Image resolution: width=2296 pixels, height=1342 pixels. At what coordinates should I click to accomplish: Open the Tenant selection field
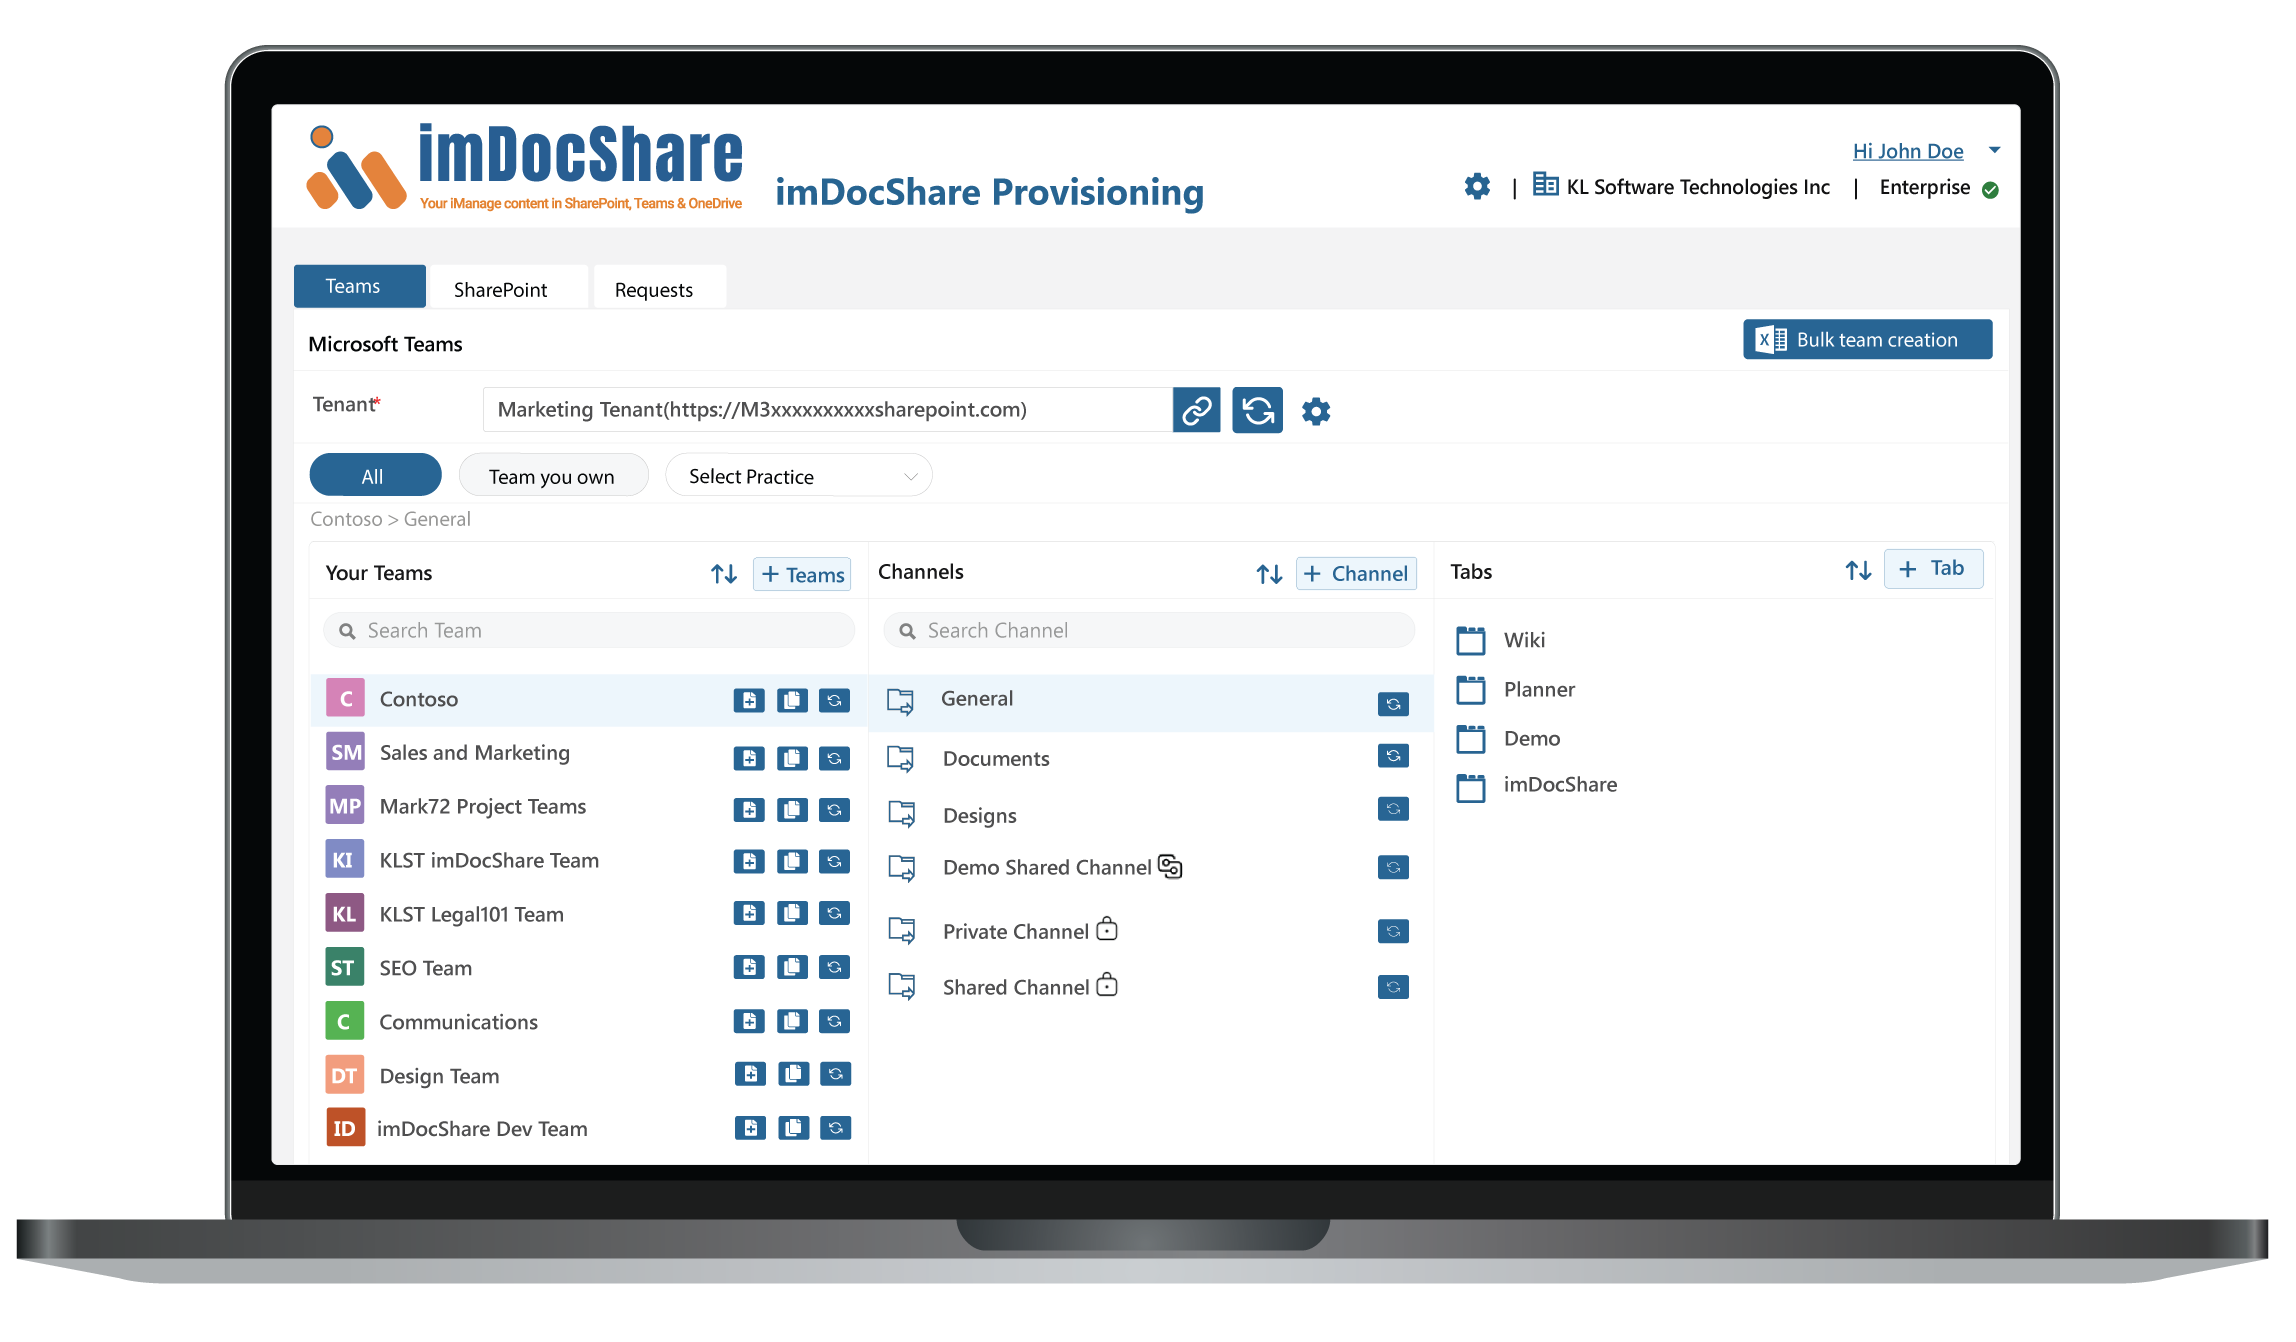(x=828, y=410)
